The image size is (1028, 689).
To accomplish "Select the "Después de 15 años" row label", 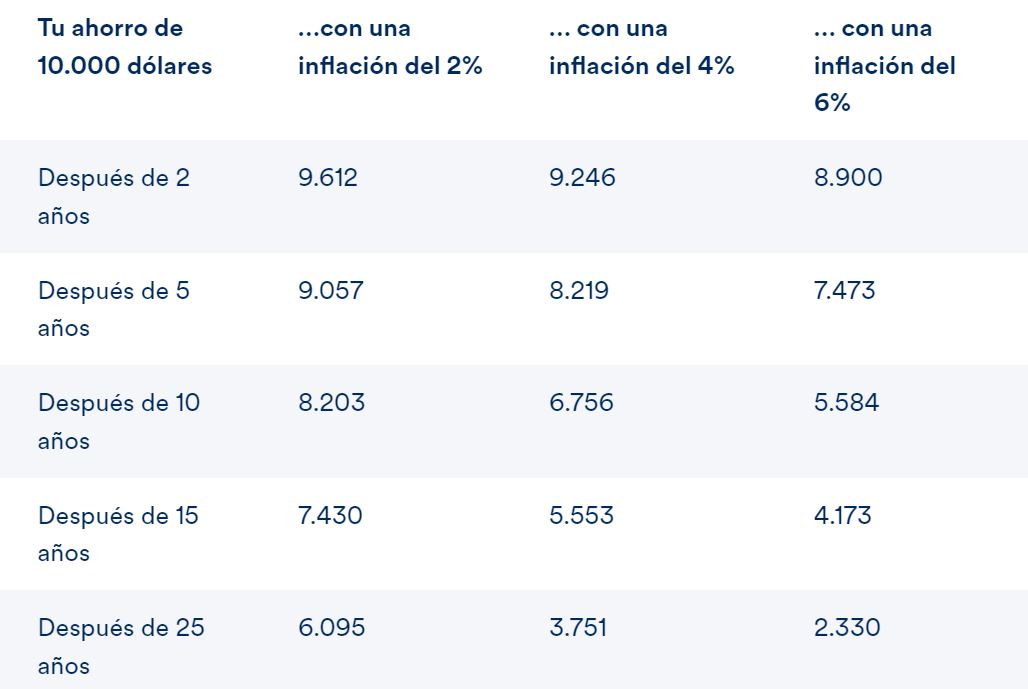I will [x=118, y=534].
